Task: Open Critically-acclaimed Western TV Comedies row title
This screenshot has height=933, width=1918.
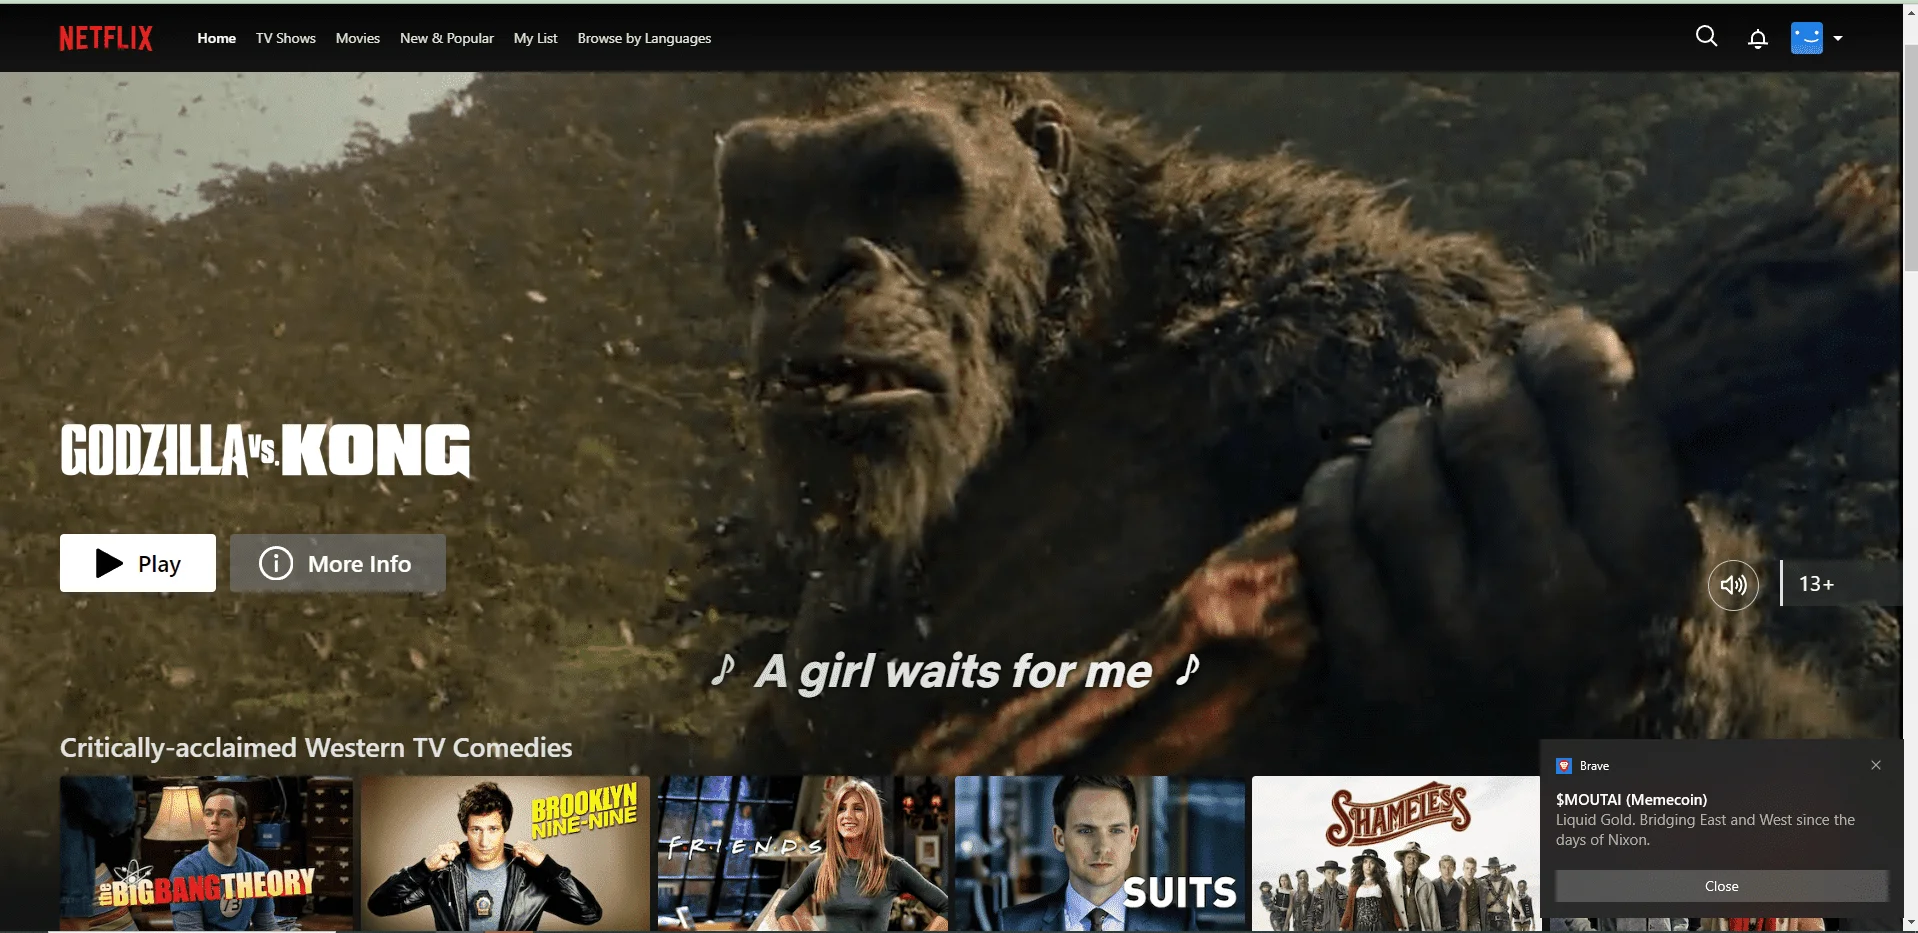Action: [x=316, y=748]
